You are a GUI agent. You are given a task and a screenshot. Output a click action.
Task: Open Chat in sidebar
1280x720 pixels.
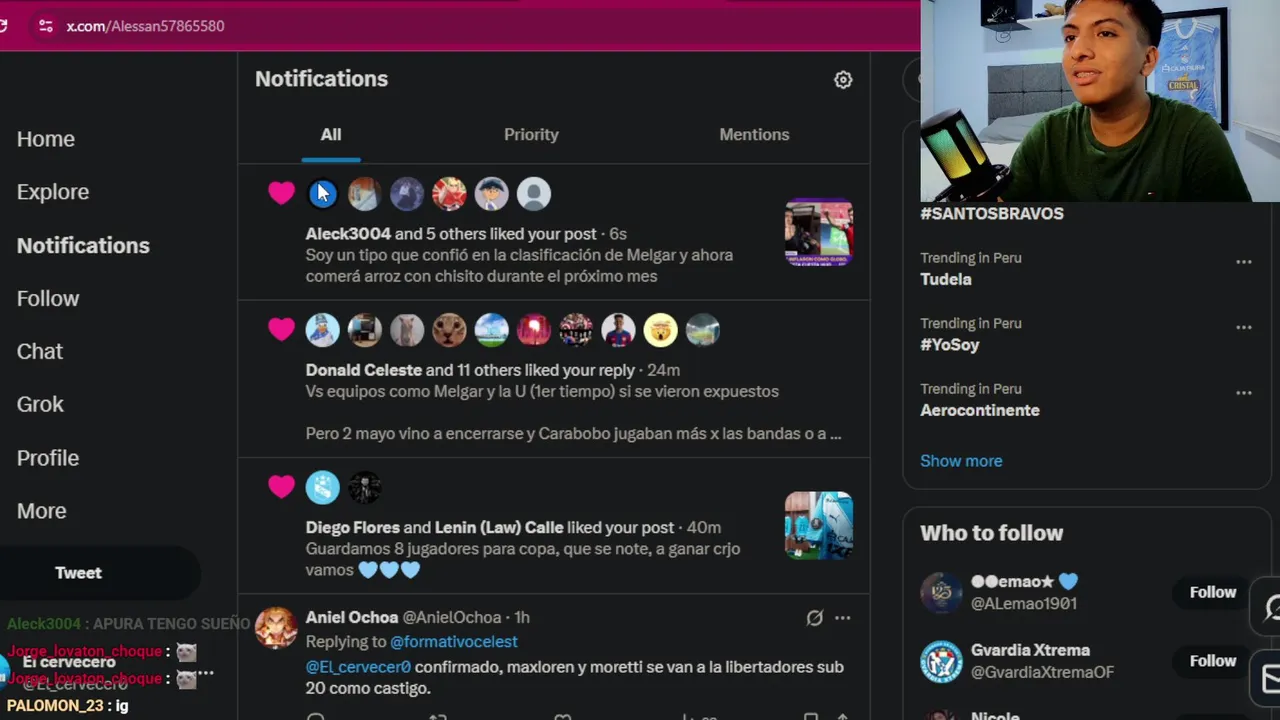click(x=40, y=351)
